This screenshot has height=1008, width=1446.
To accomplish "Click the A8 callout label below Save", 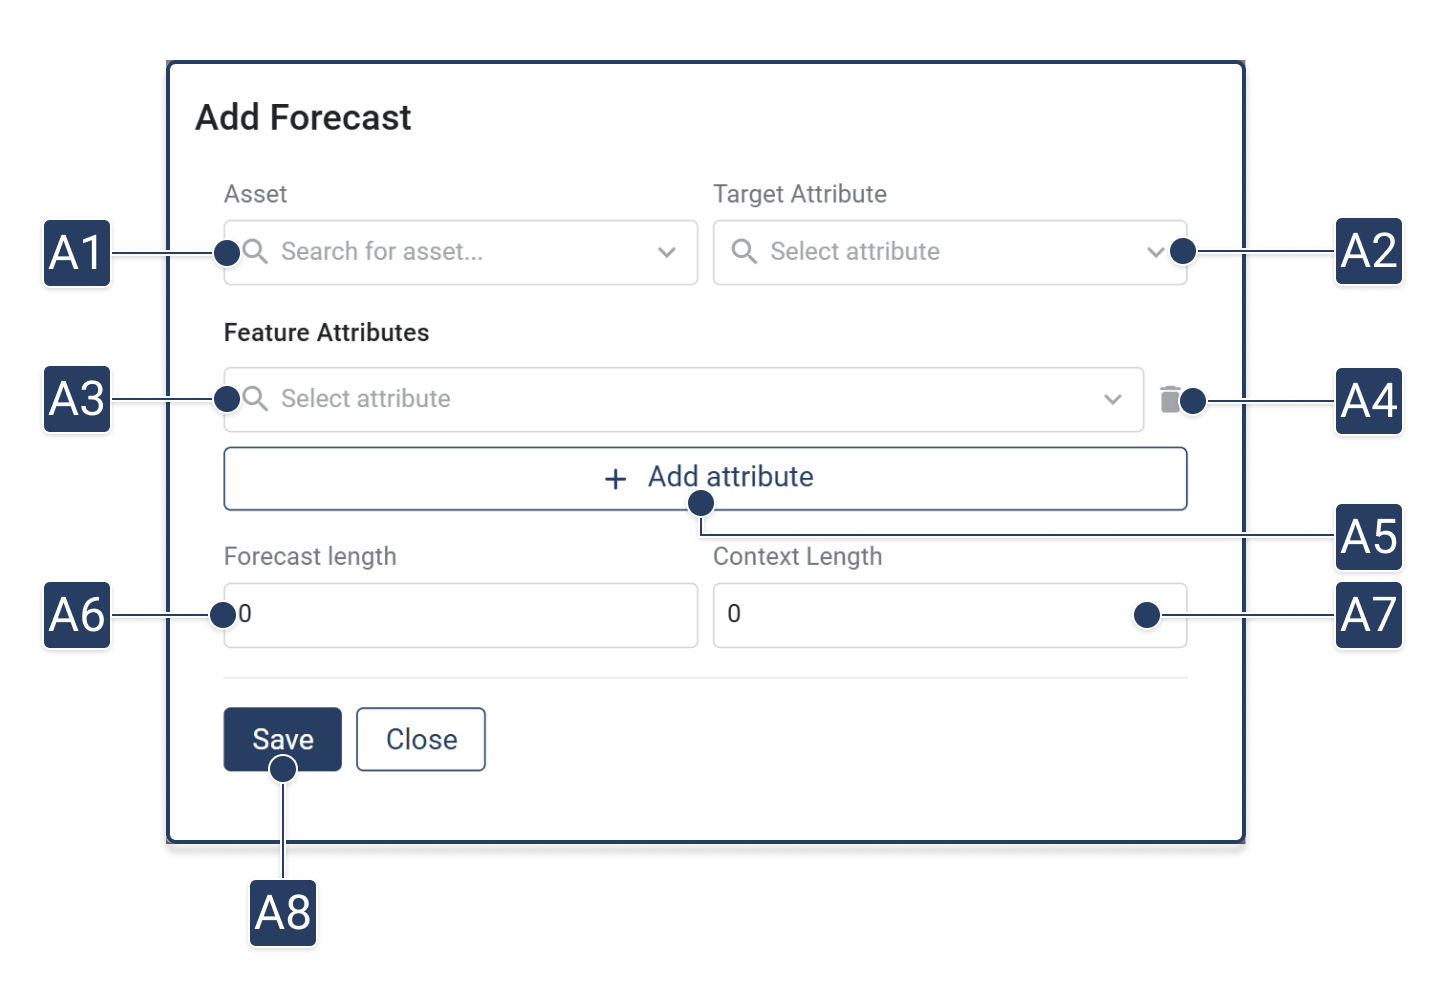I will click(x=283, y=912).
